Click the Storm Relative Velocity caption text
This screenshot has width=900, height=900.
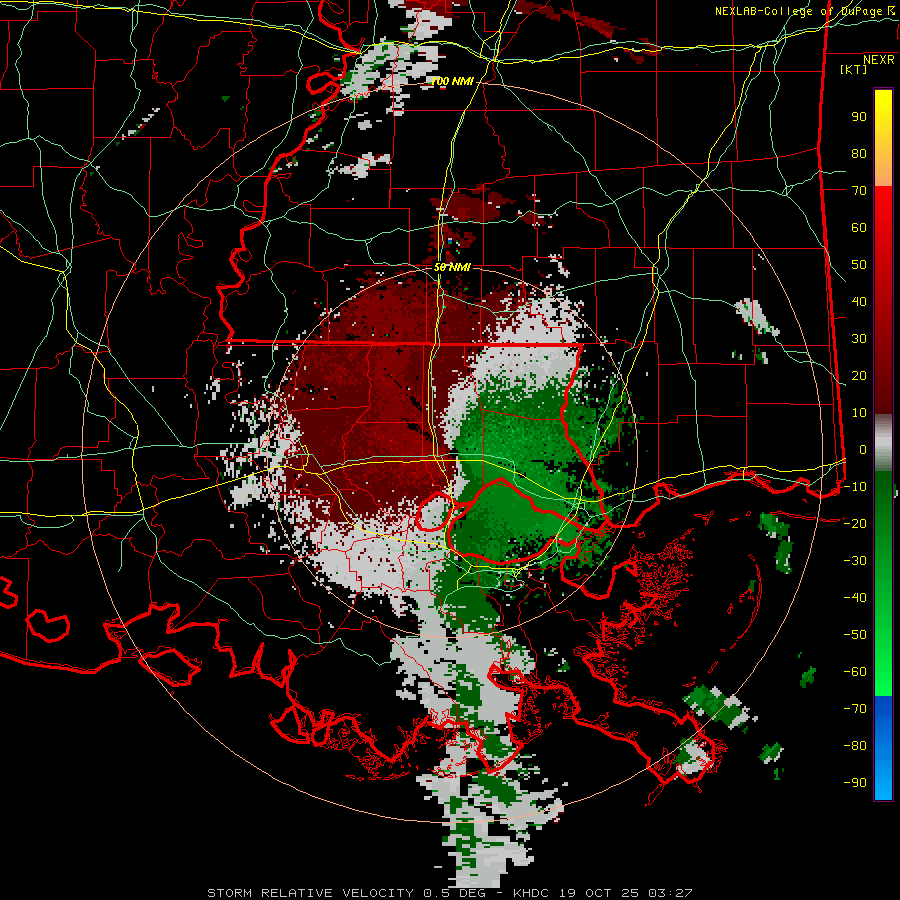pos(449,893)
